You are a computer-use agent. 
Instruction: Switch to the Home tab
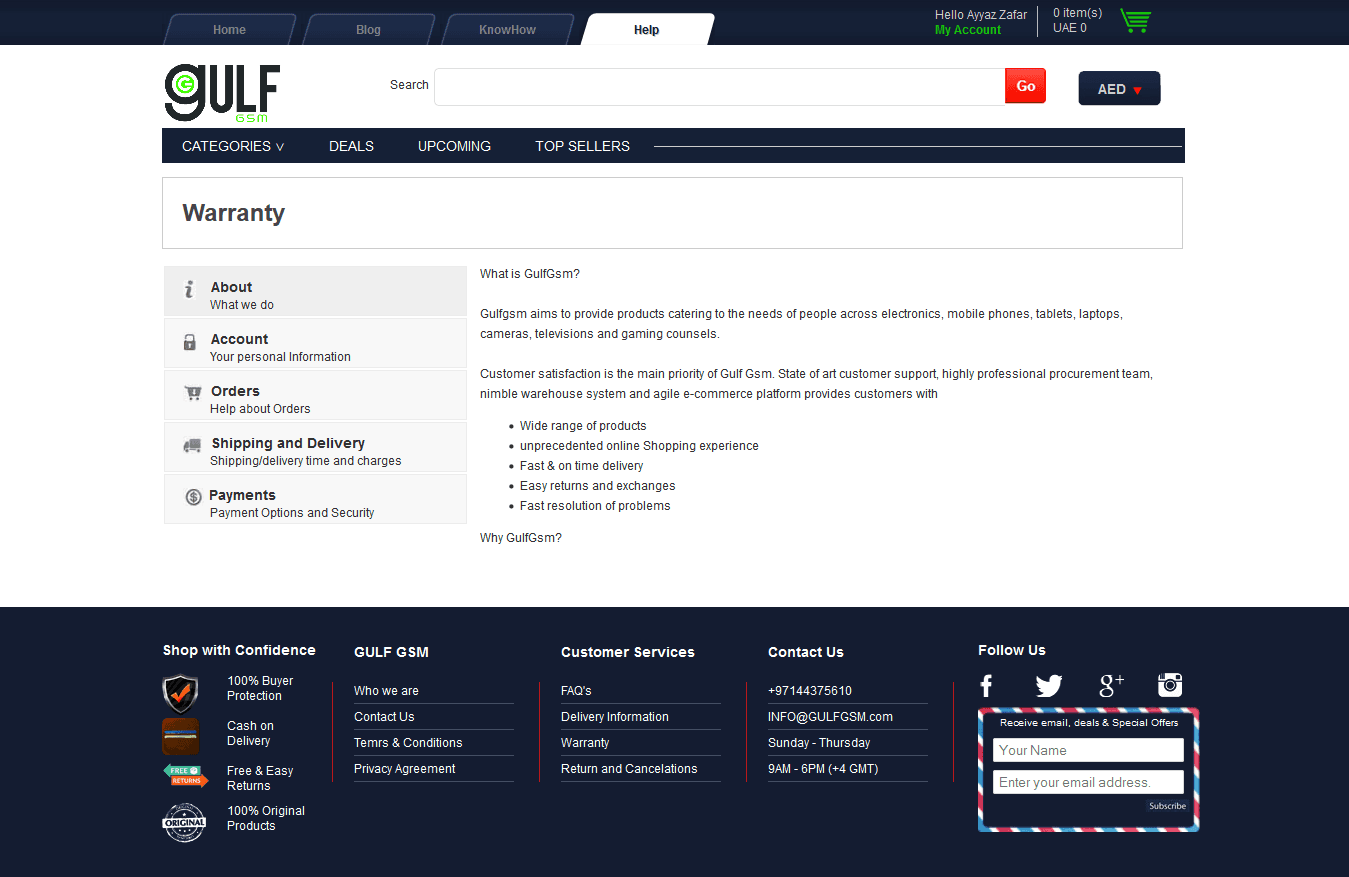(x=229, y=29)
